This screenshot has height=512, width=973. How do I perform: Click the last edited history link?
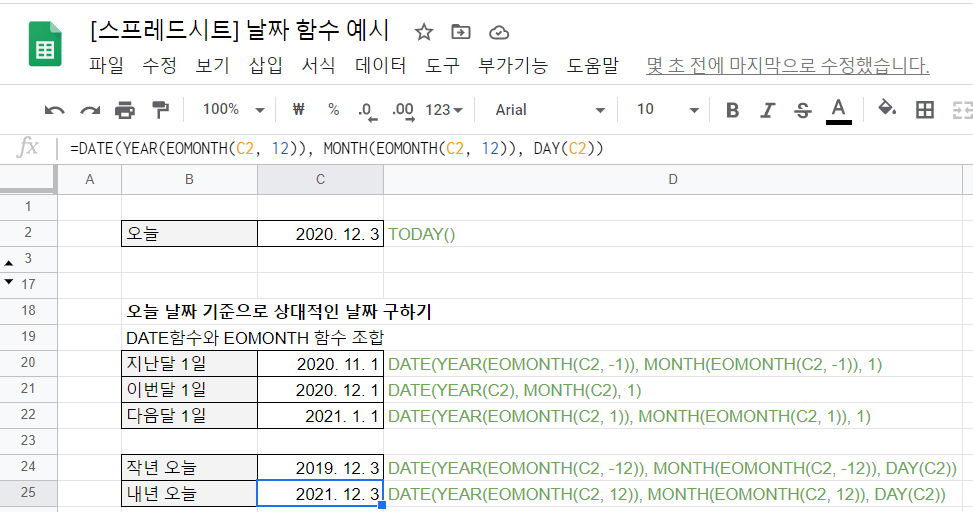(788, 66)
